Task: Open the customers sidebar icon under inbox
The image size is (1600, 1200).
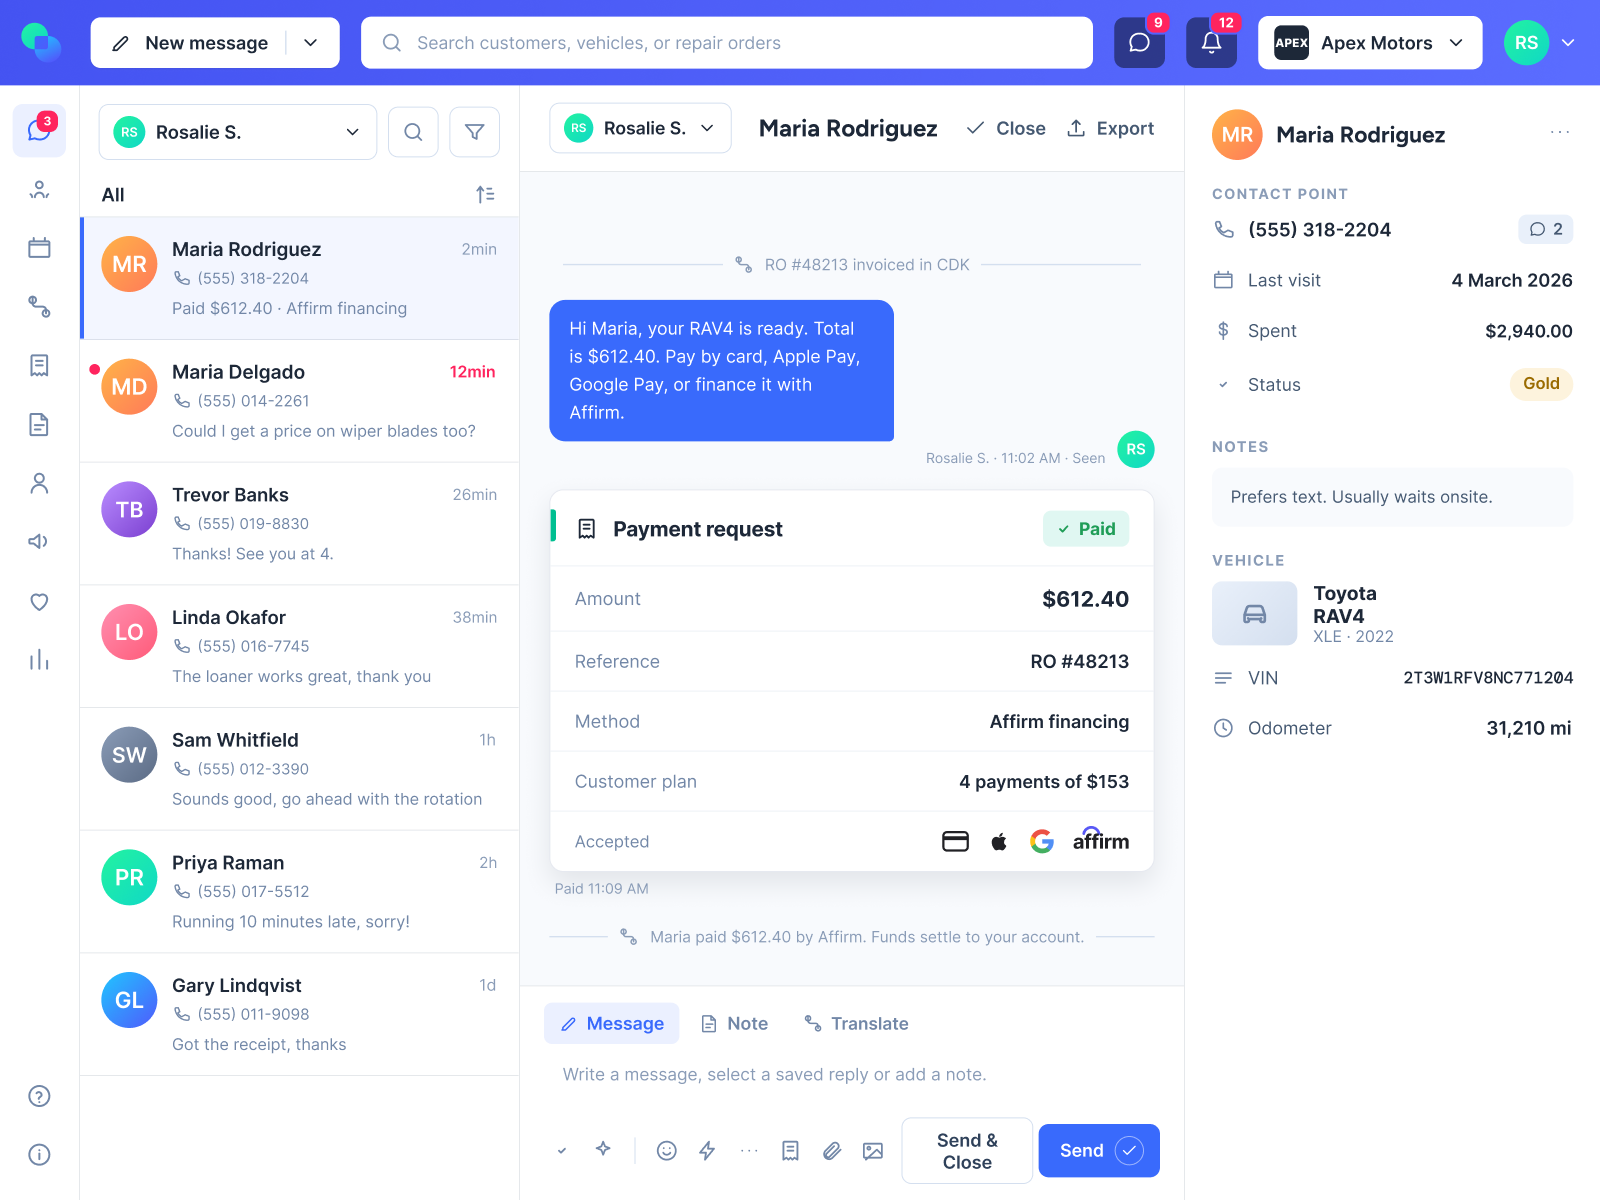Action: [39, 190]
